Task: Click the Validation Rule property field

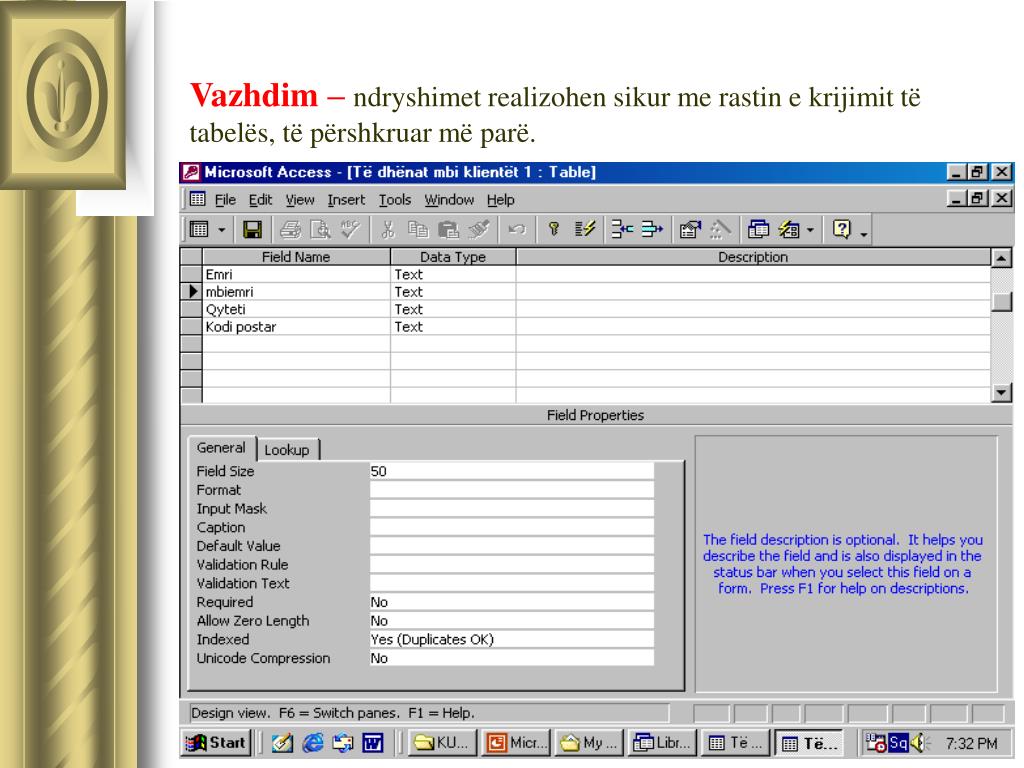Action: point(511,565)
